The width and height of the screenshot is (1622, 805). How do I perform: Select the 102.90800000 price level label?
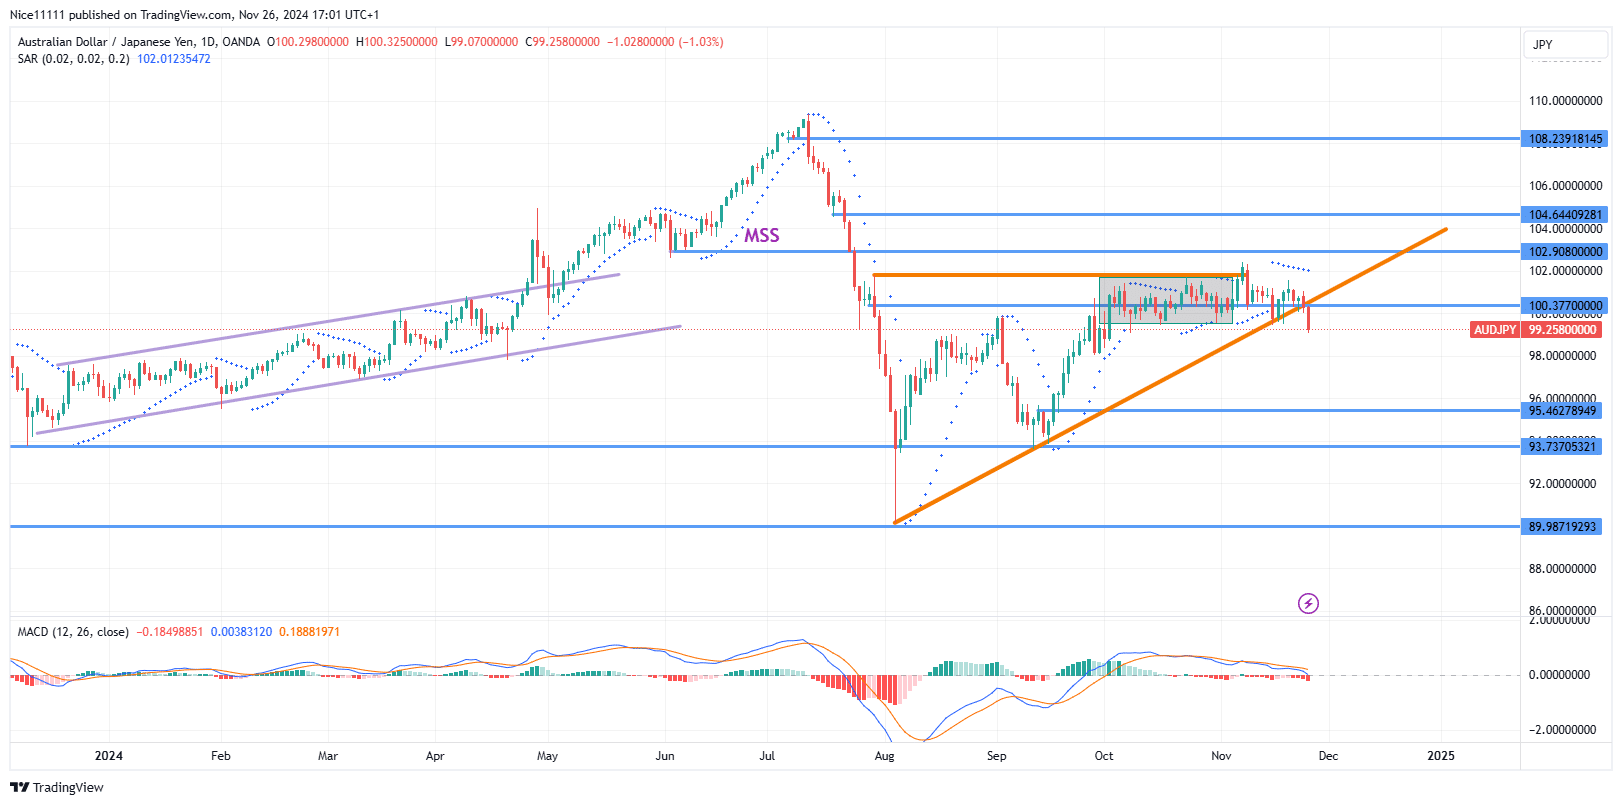[1565, 252]
